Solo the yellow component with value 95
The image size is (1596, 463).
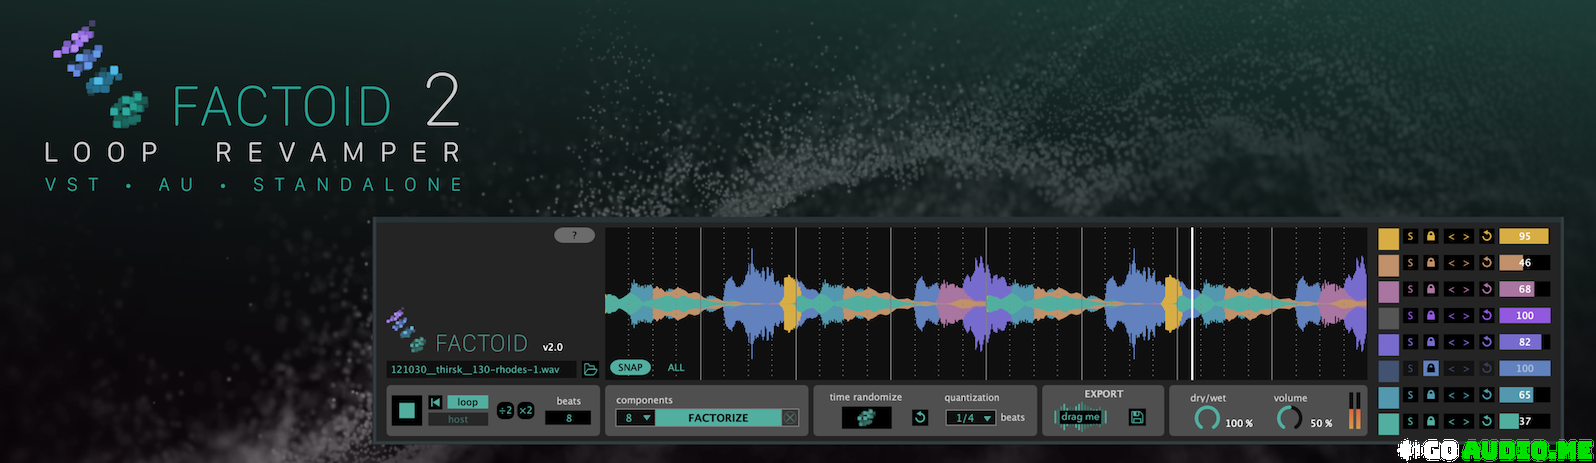point(1411,236)
